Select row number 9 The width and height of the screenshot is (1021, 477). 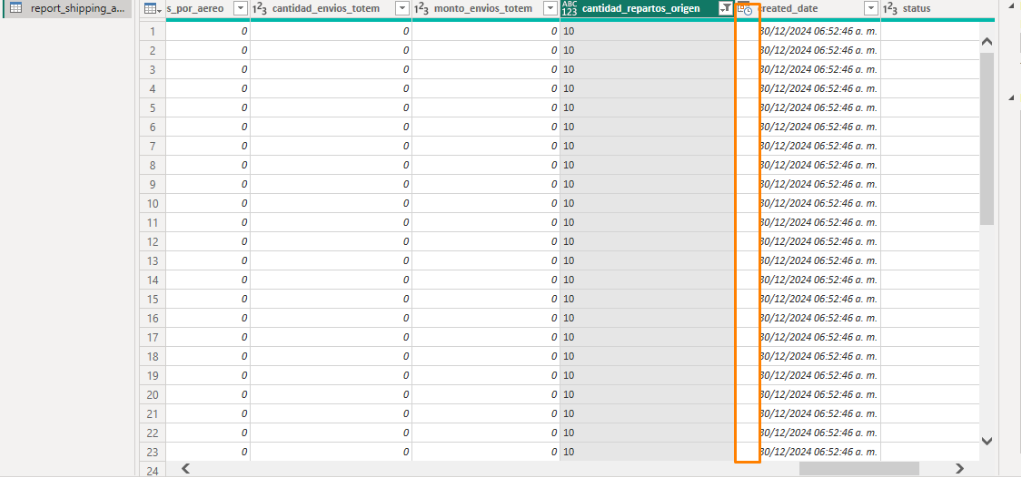[152, 184]
